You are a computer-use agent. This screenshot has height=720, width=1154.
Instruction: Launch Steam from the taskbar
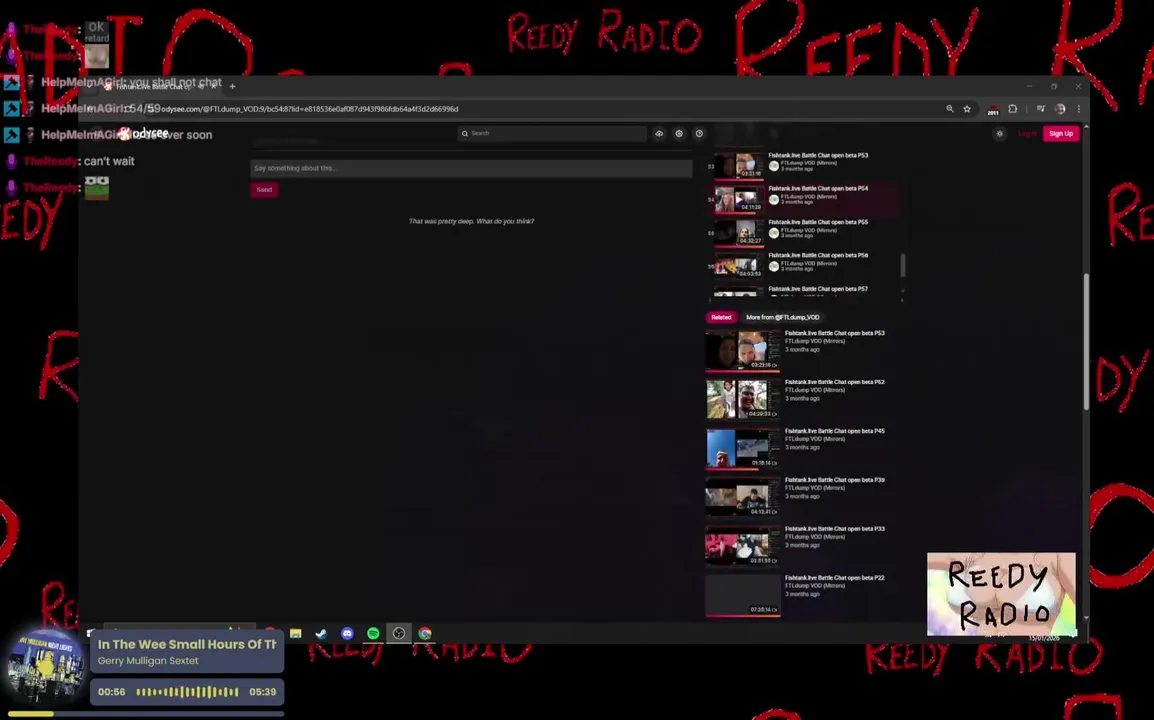click(x=321, y=633)
